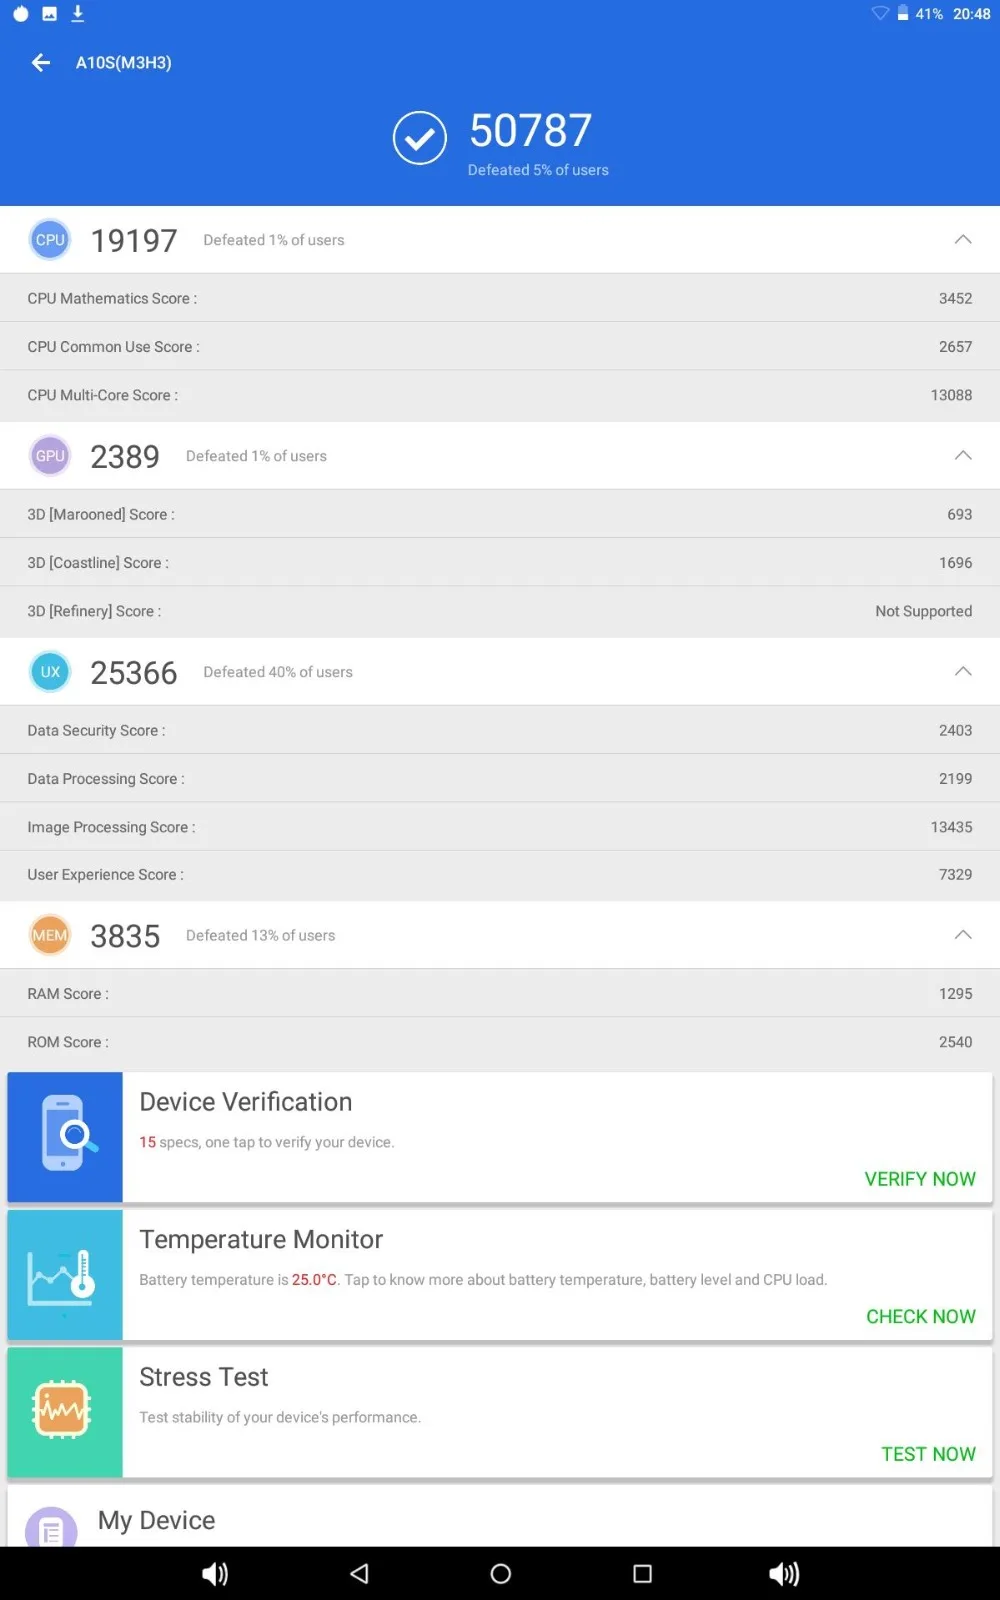Image resolution: width=1000 pixels, height=1600 pixels.
Task: Tap the Android home circle button
Action: pos(501,1574)
